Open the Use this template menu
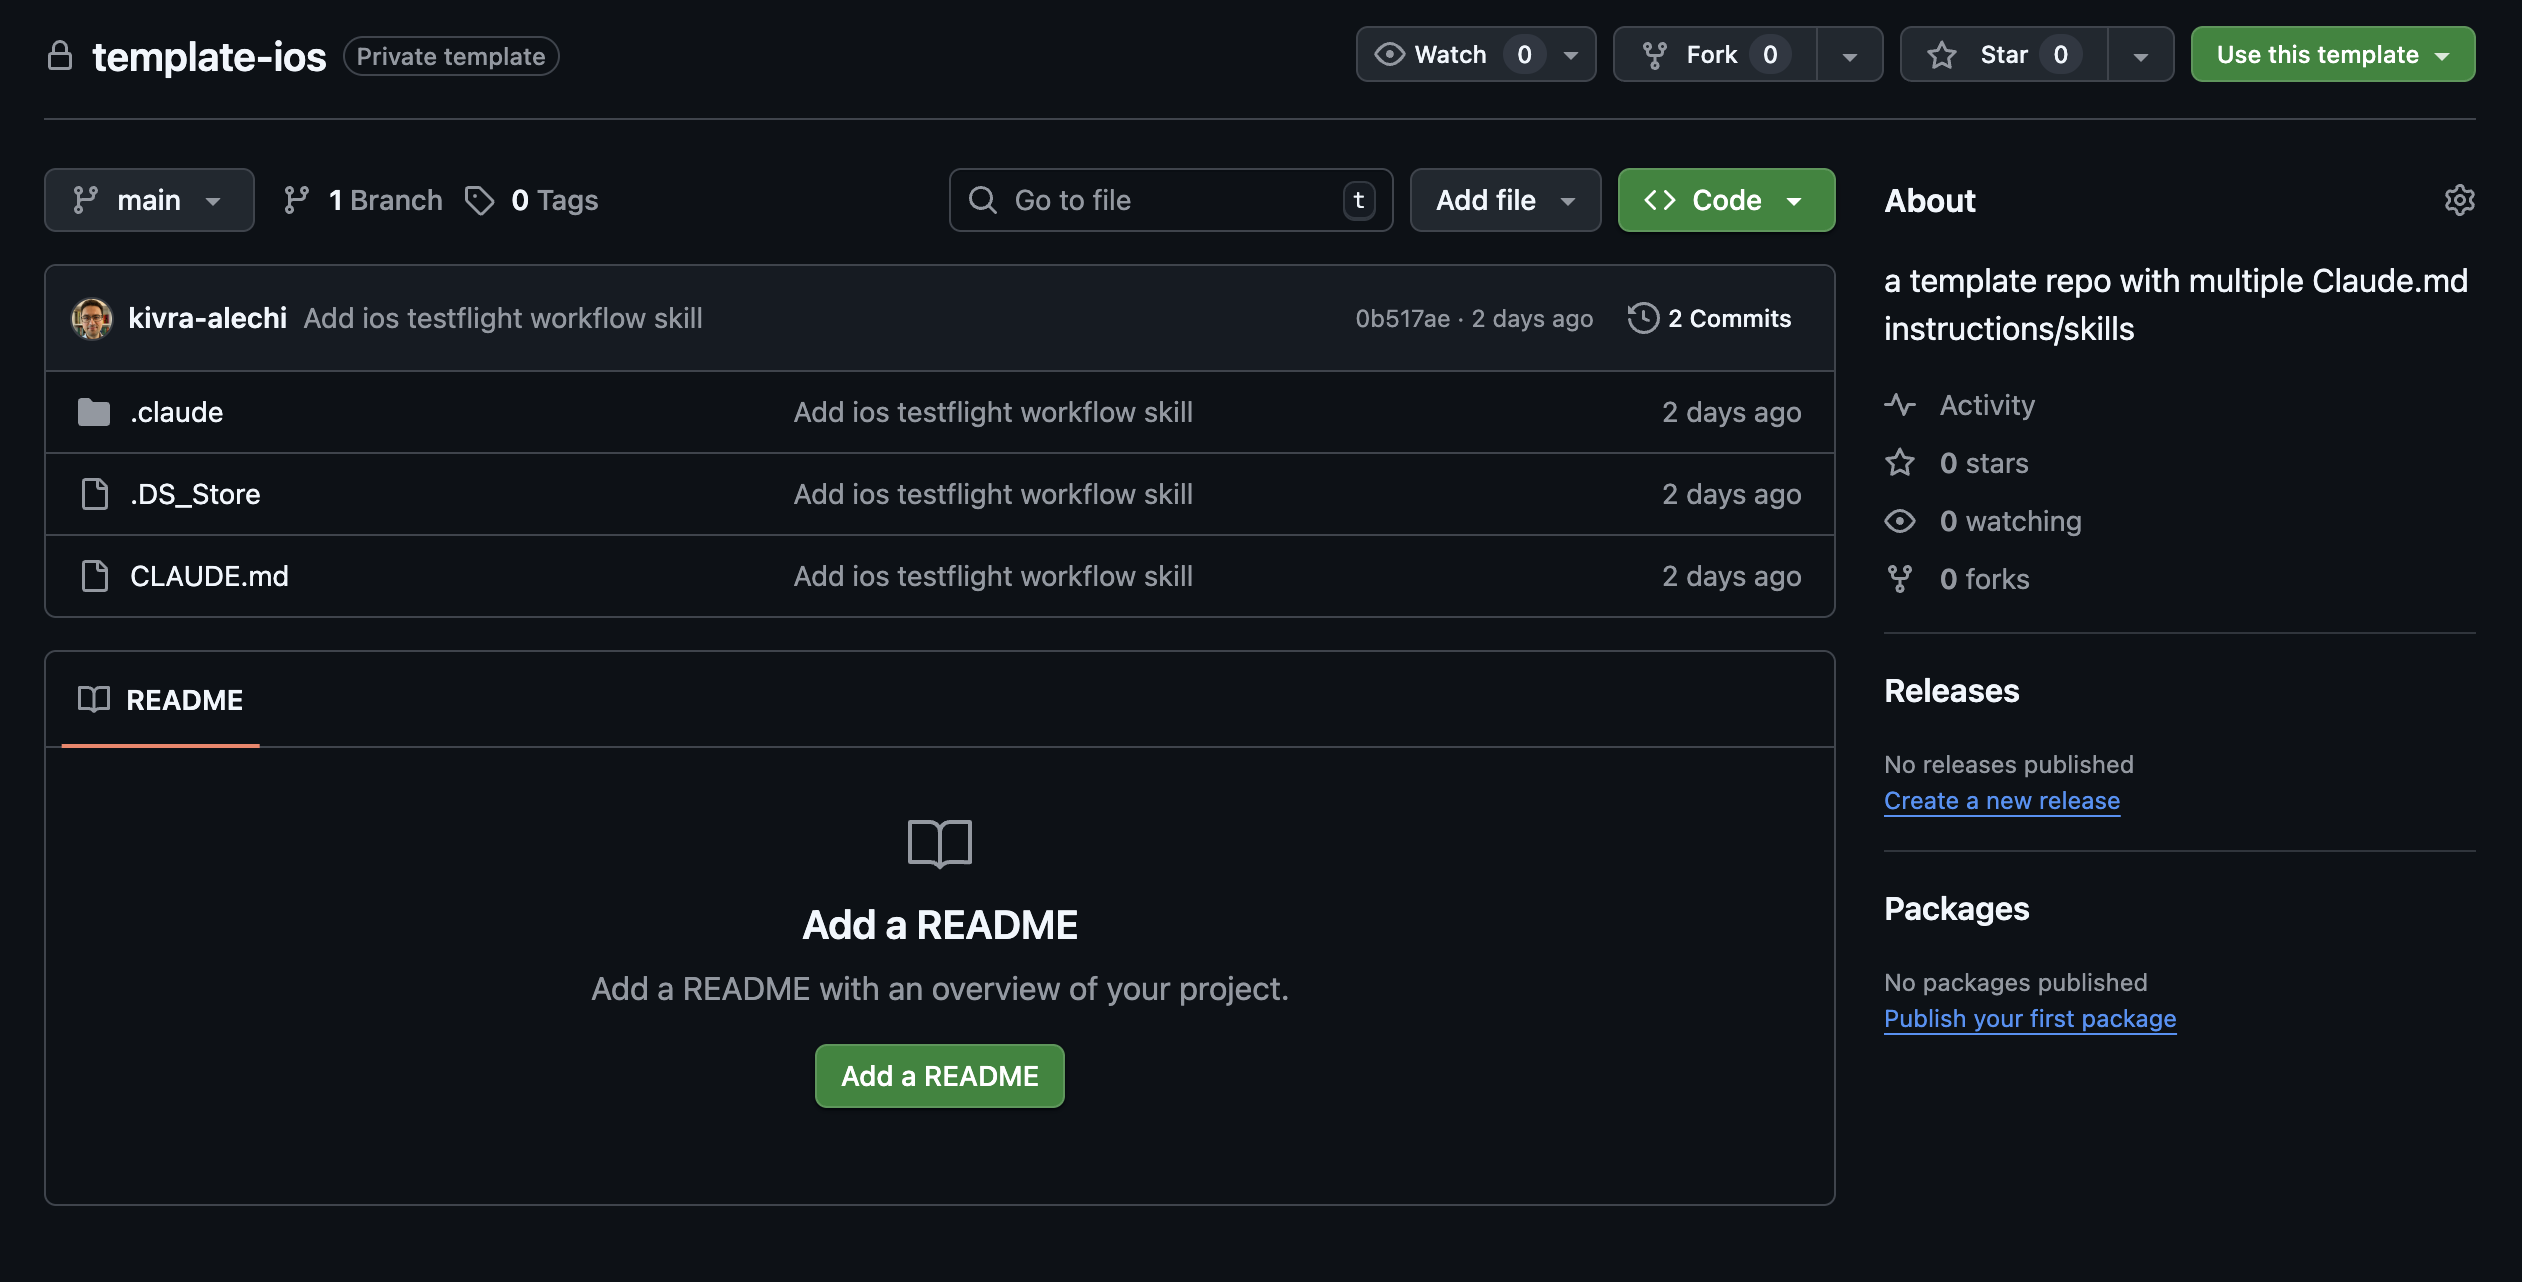2522x1282 pixels. (2332, 54)
